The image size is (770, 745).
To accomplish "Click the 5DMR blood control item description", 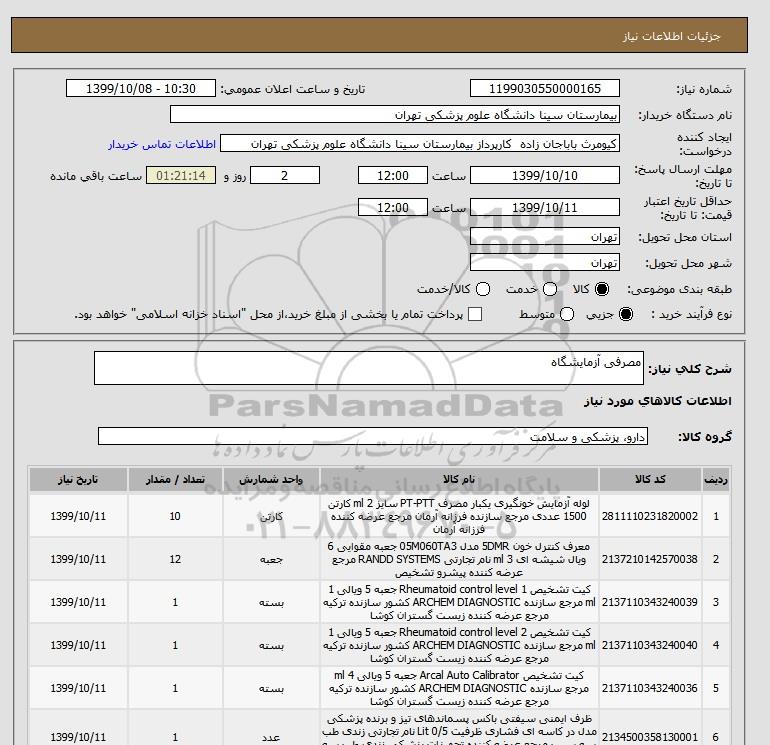I will 459,559.
